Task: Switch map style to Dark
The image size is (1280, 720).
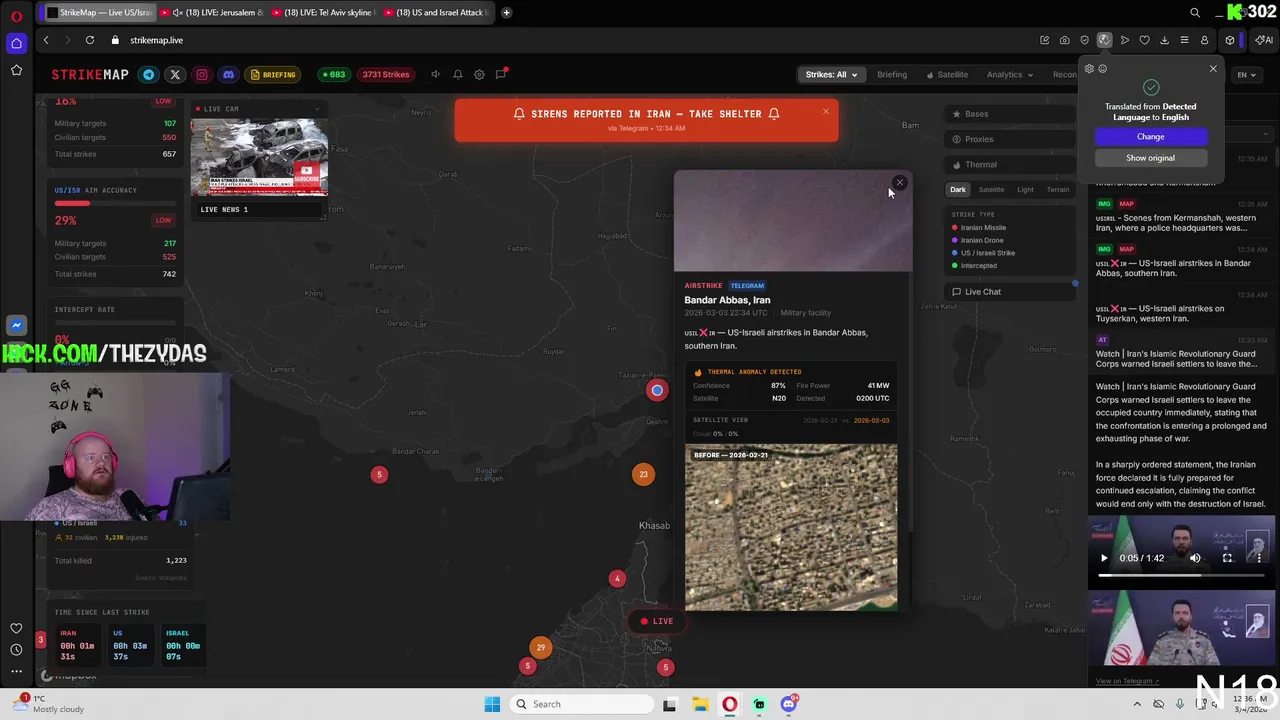Action: pos(958,189)
